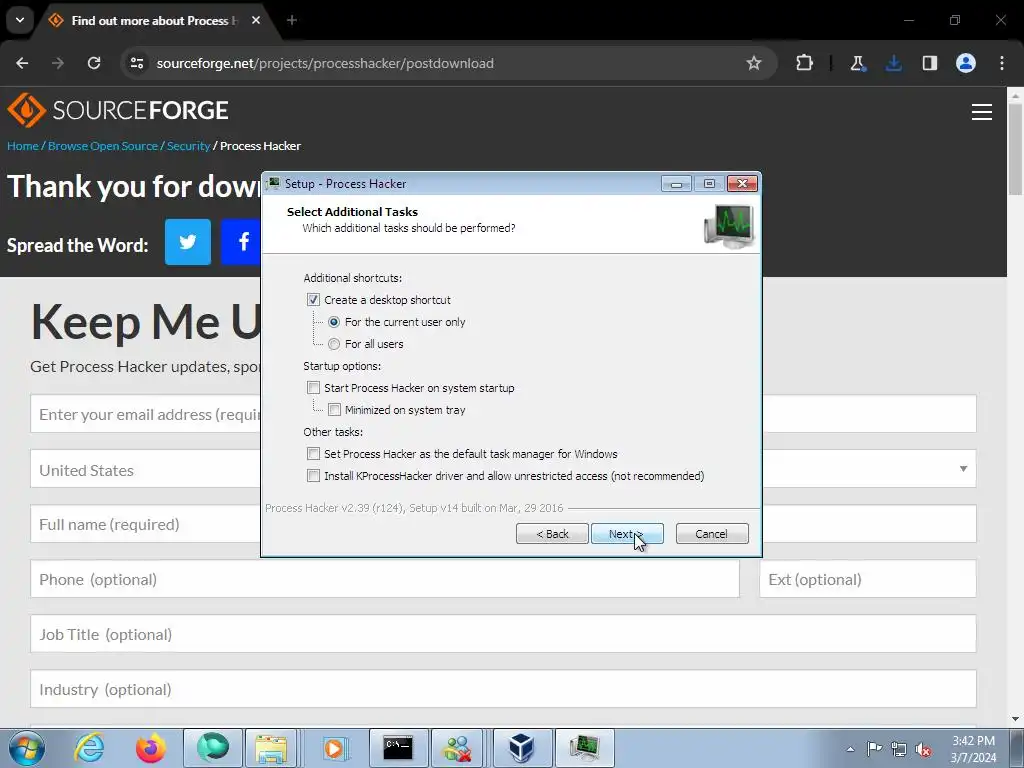Viewport: 1024px width, 768px height.
Task: Click Next in the setup wizard
Action: [627, 534]
